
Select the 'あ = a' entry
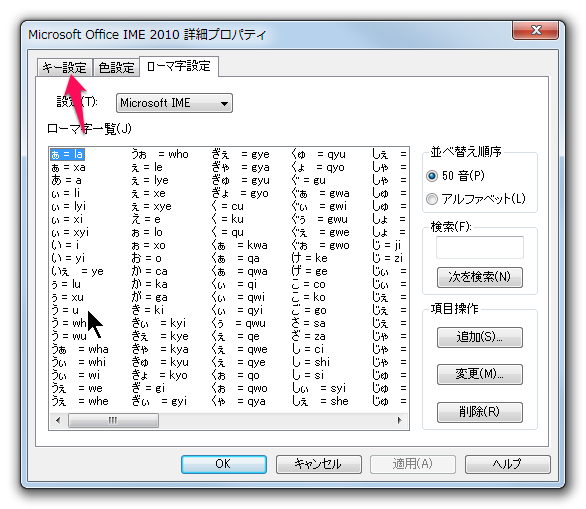click(x=66, y=181)
